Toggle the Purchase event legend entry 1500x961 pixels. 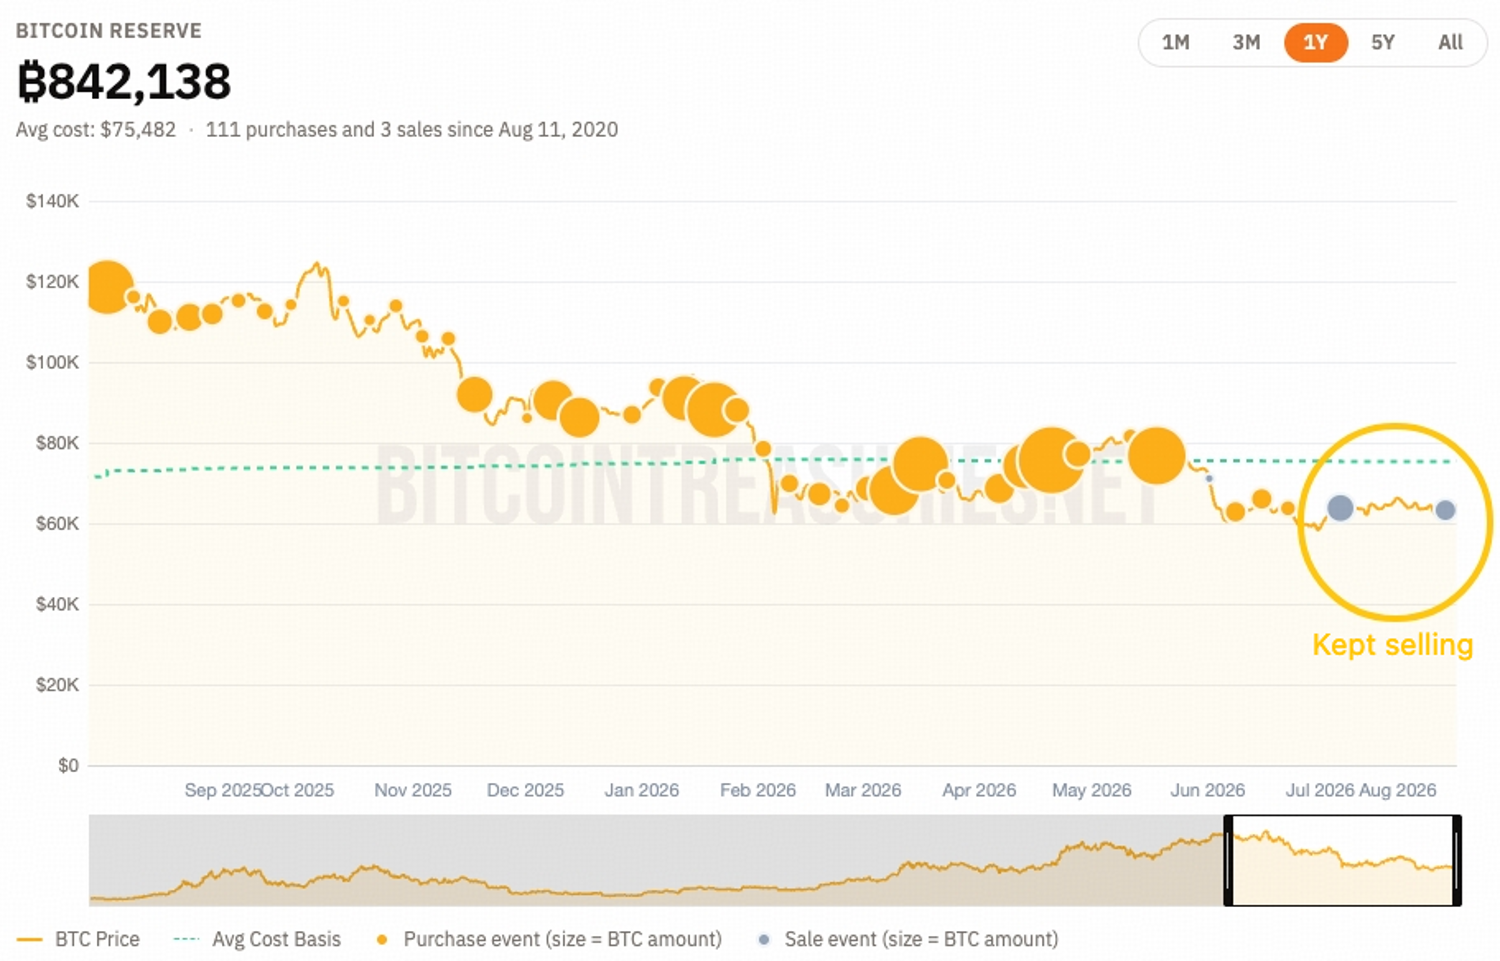tap(549, 939)
